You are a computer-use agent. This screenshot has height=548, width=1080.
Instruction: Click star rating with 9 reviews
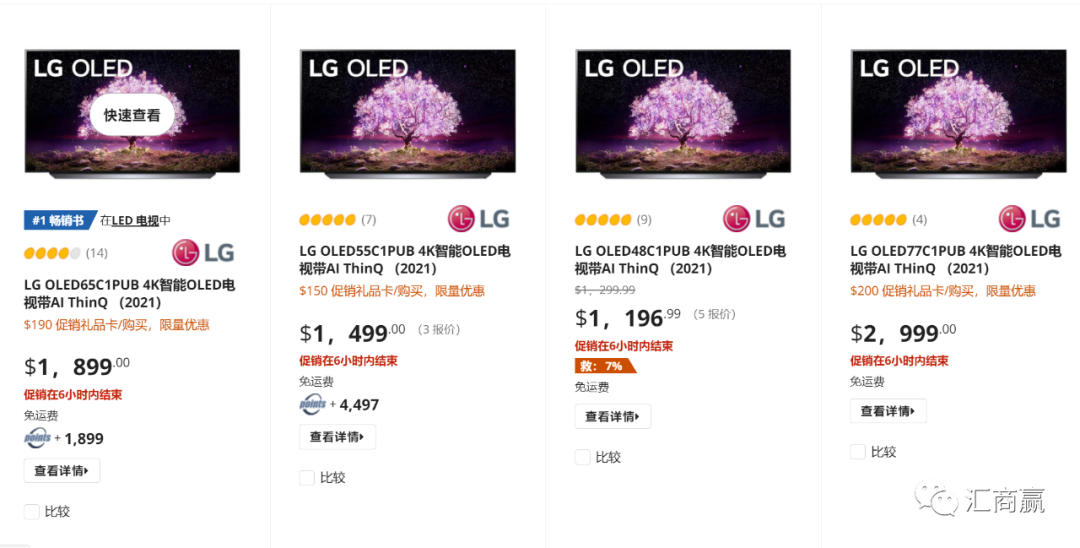click(x=603, y=220)
